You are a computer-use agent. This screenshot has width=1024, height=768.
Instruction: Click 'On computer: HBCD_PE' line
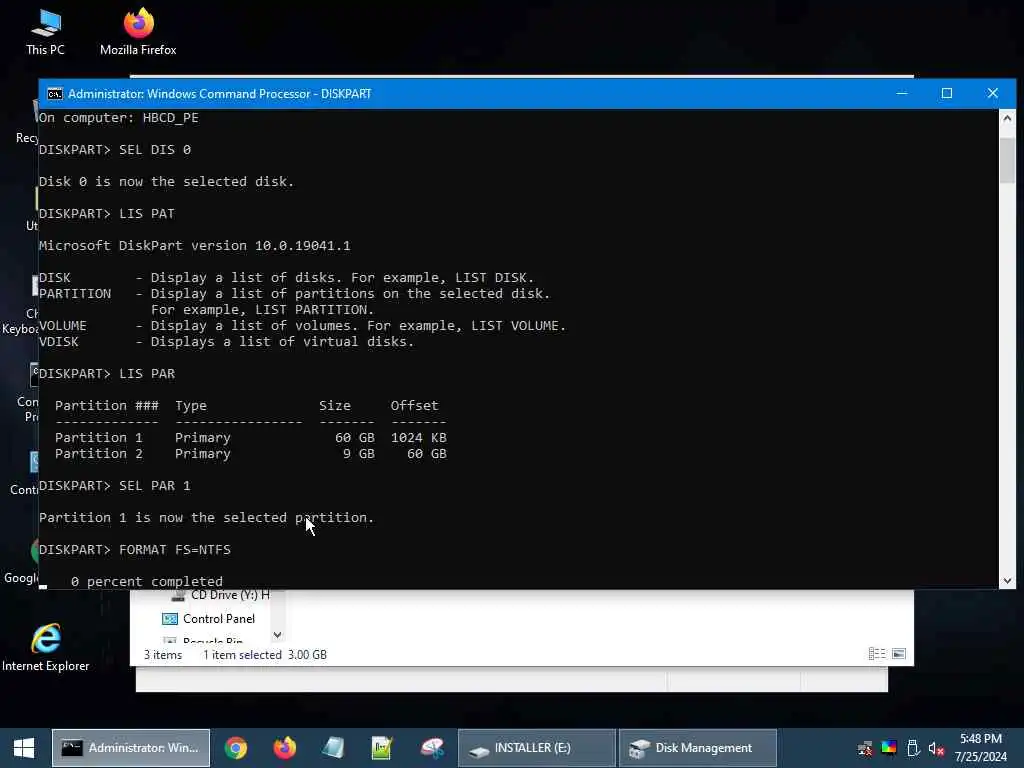[x=119, y=118]
